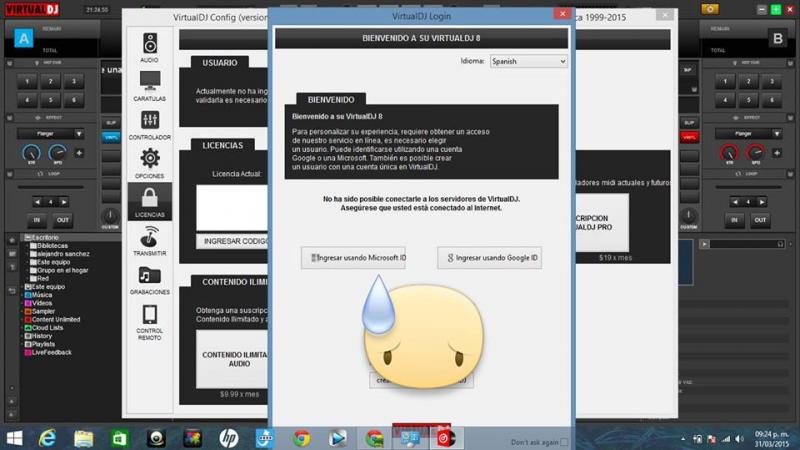Open the CARATULAS settings section
800x450 pixels.
pos(149,86)
